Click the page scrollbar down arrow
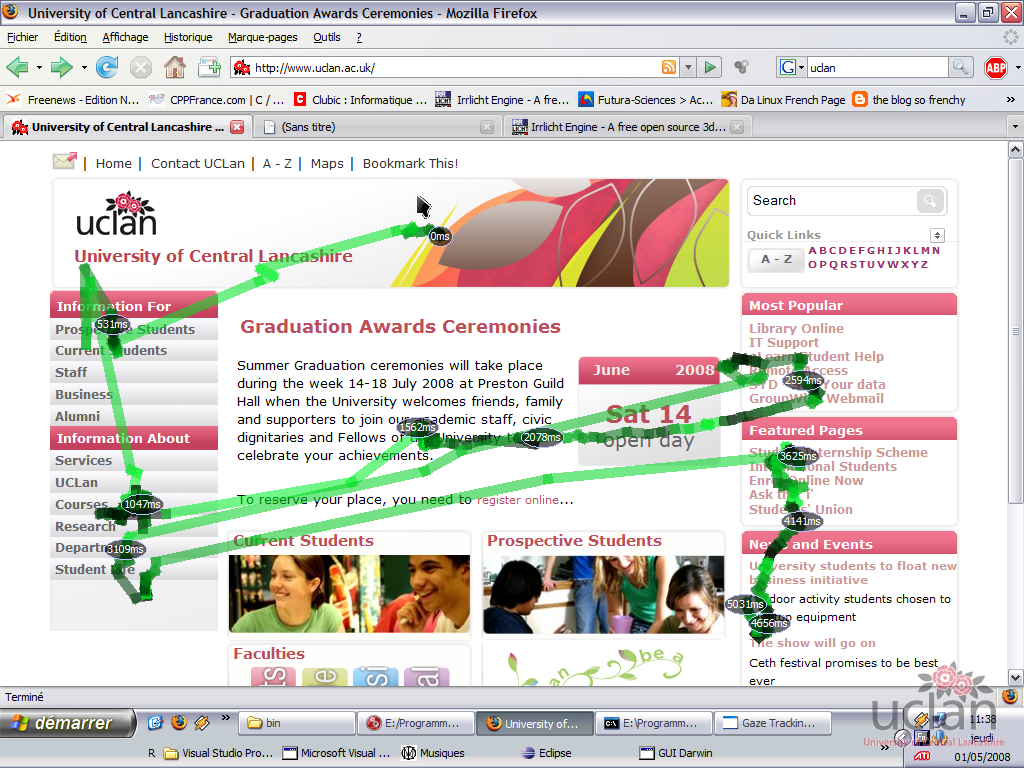The width and height of the screenshot is (1024, 768). pyautogui.click(x=1016, y=677)
